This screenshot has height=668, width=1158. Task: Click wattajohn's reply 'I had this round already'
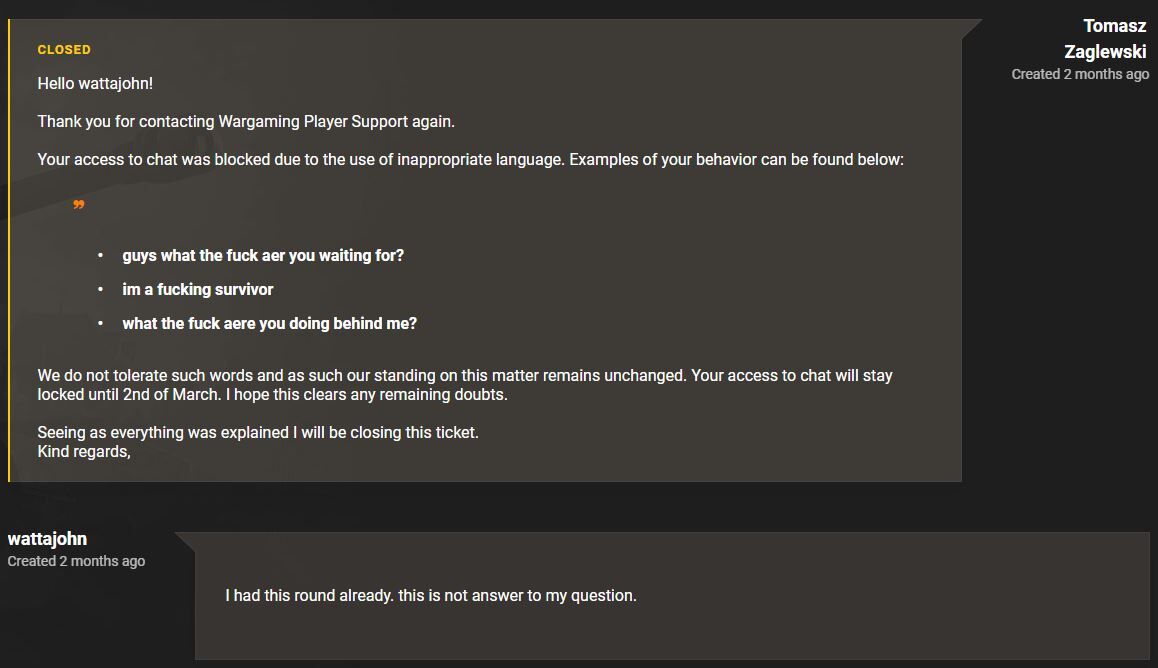[431, 595]
